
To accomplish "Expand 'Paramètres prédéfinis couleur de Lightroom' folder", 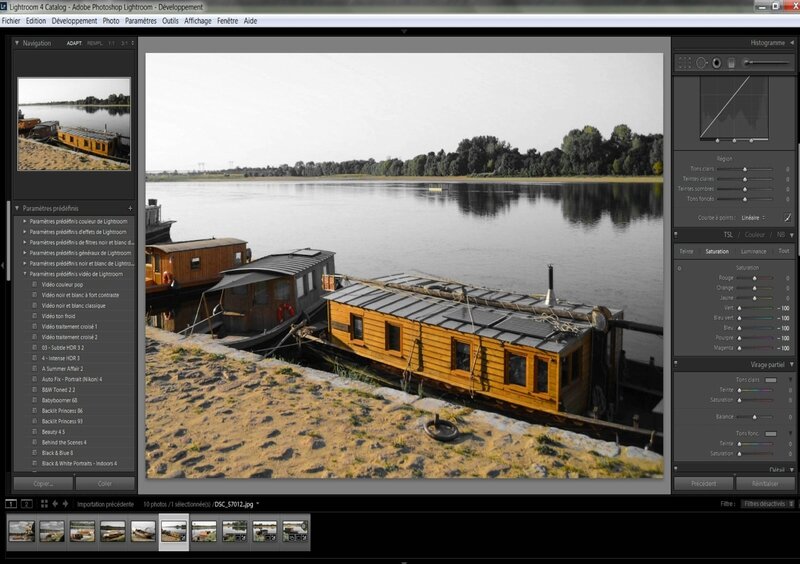I will point(24,222).
